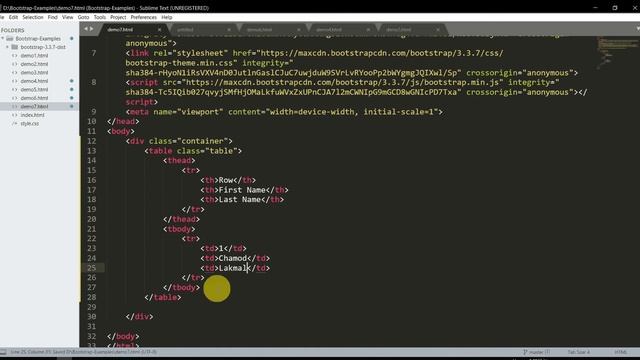Click line number 12 in the gutter
Image resolution: width=640 pixels, height=360 pixels.
pyautogui.click(x=91, y=141)
